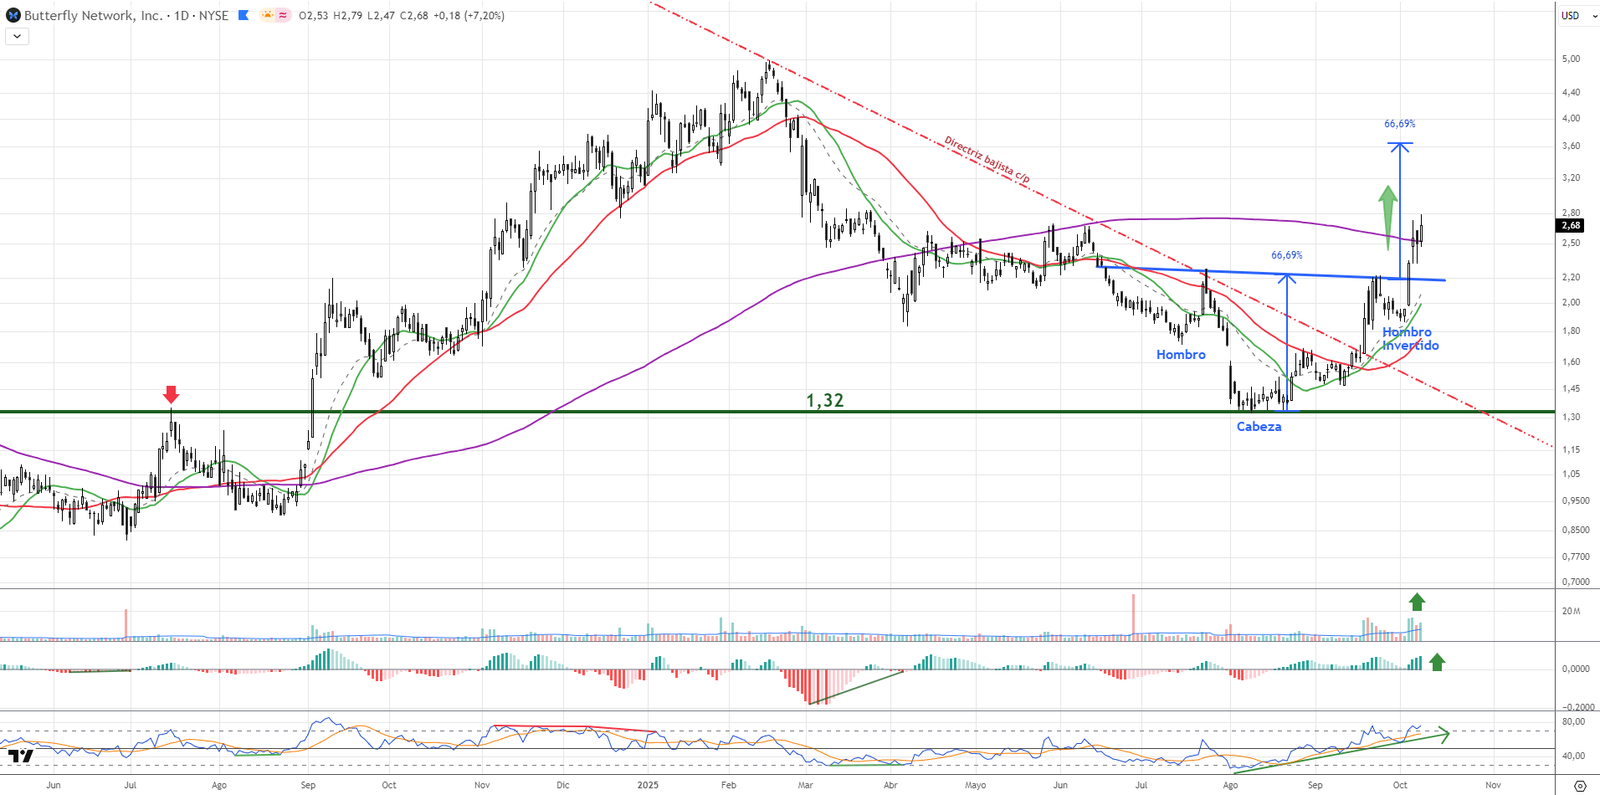Select the 'Cabeza' text annotation
This screenshot has width=1600, height=795.
click(x=1258, y=427)
